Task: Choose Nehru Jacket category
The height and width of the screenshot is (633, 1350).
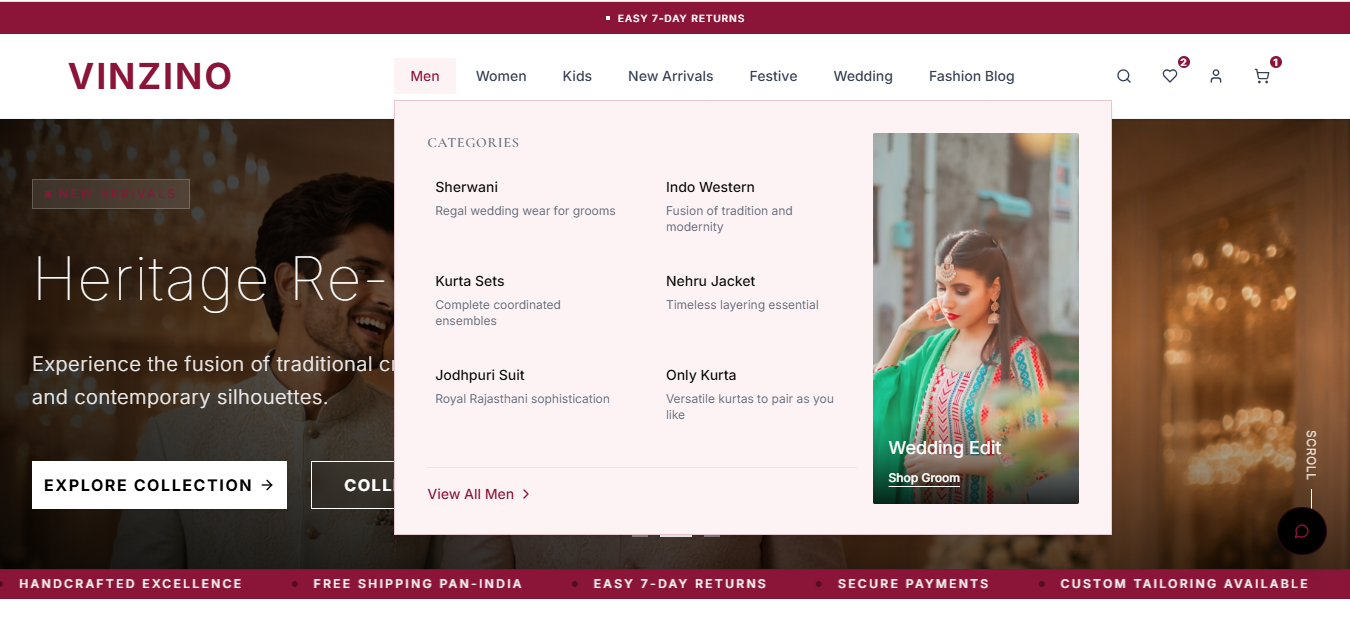Action: [711, 281]
